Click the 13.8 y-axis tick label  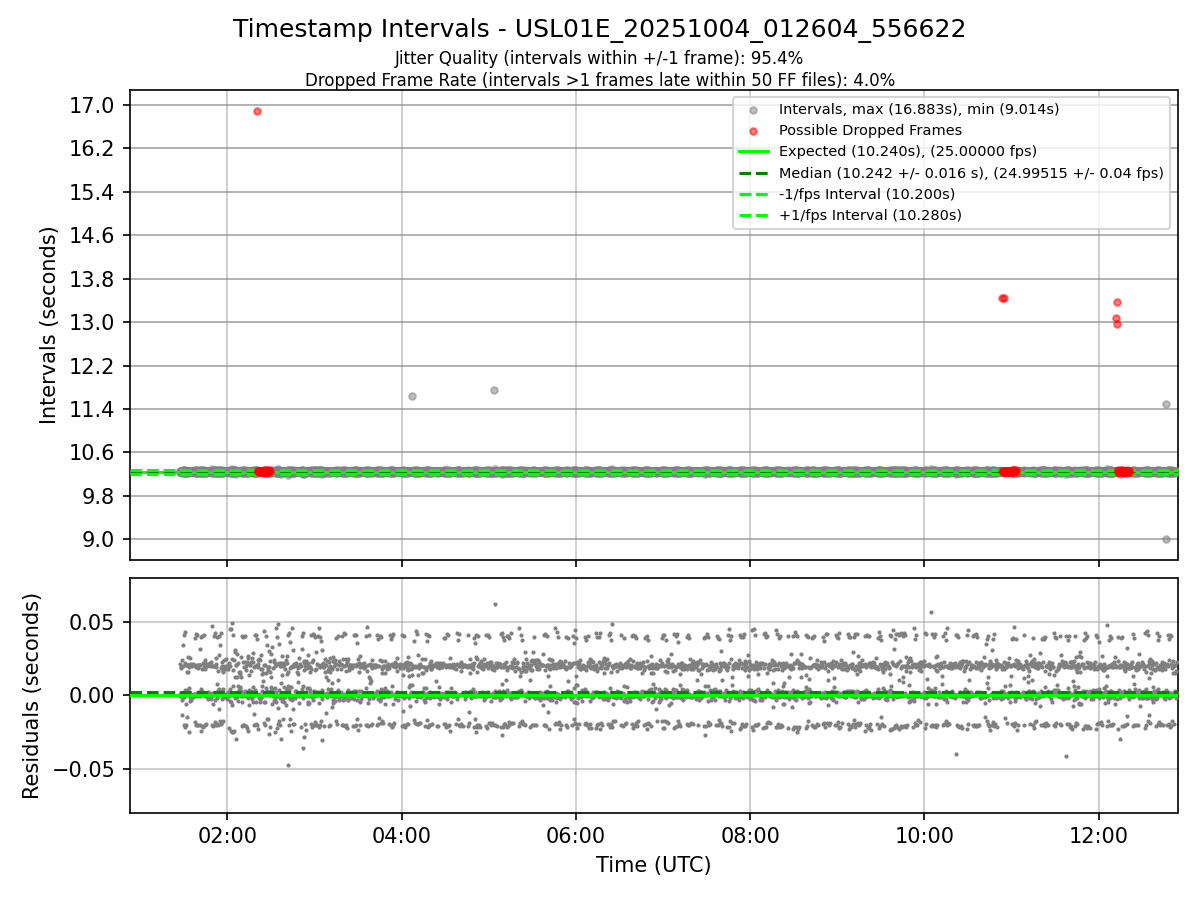tap(94, 279)
